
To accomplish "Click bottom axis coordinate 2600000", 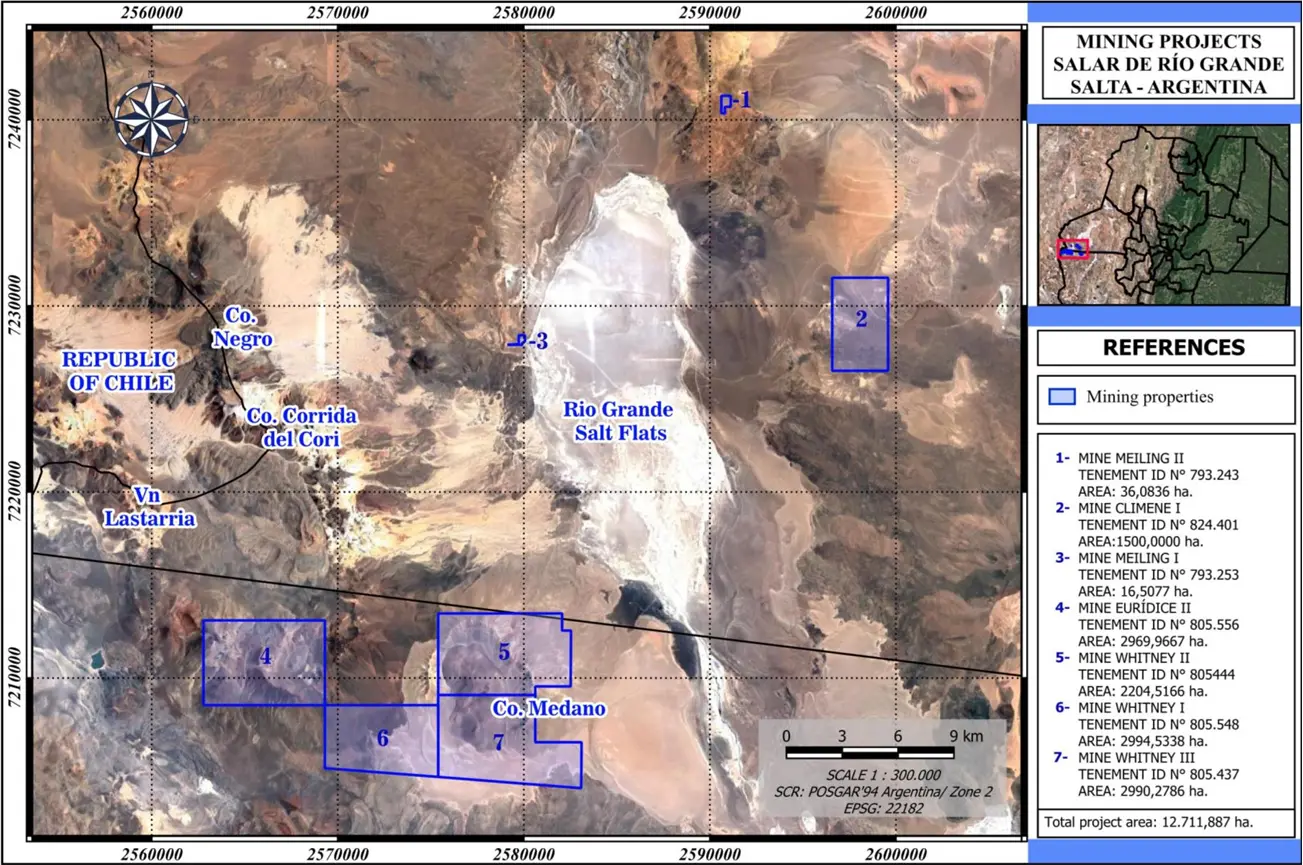I will [x=896, y=853].
